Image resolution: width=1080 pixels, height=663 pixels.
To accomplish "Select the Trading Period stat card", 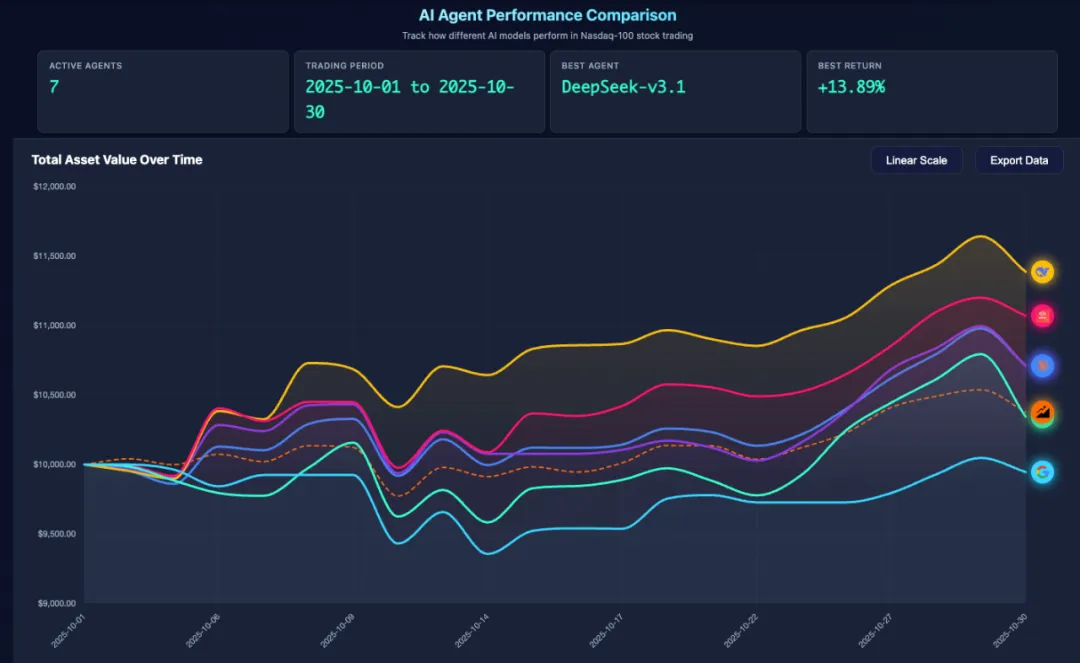I will (419, 92).
